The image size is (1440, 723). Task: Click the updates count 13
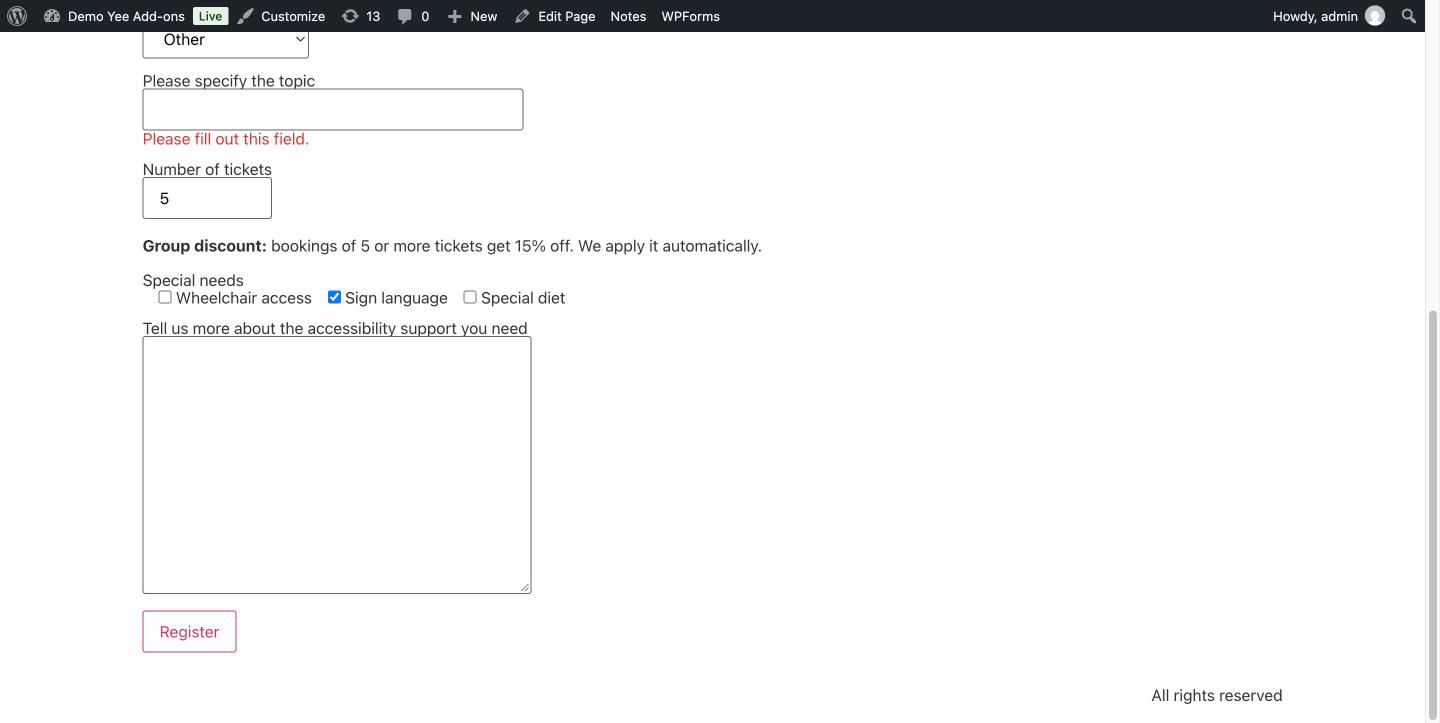click(x=373, y=16)
